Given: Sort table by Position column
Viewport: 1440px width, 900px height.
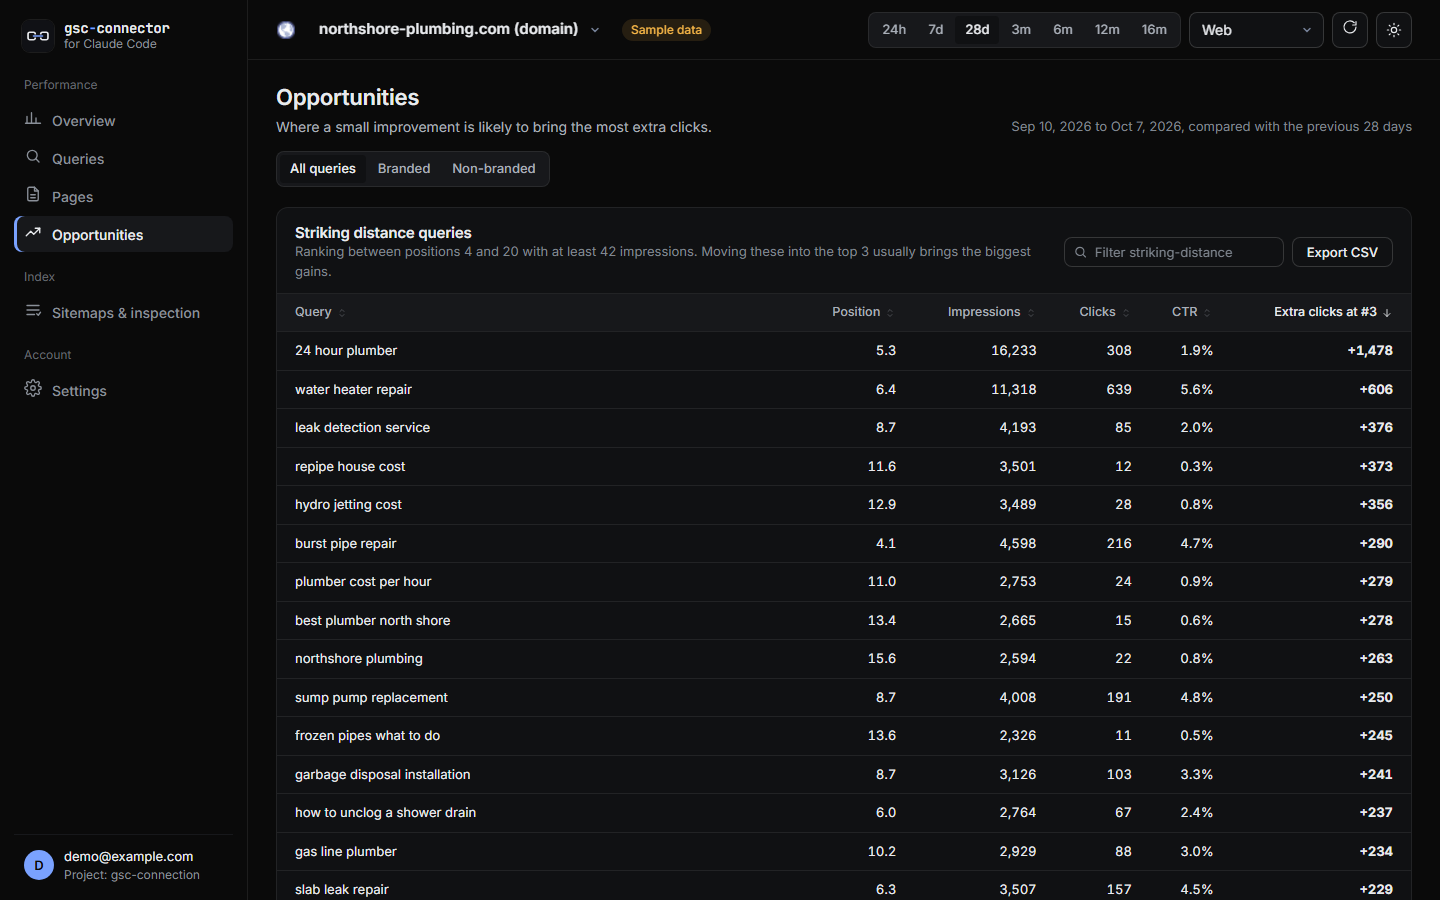Looking at the screenshot, I should (x=862, y=312).
